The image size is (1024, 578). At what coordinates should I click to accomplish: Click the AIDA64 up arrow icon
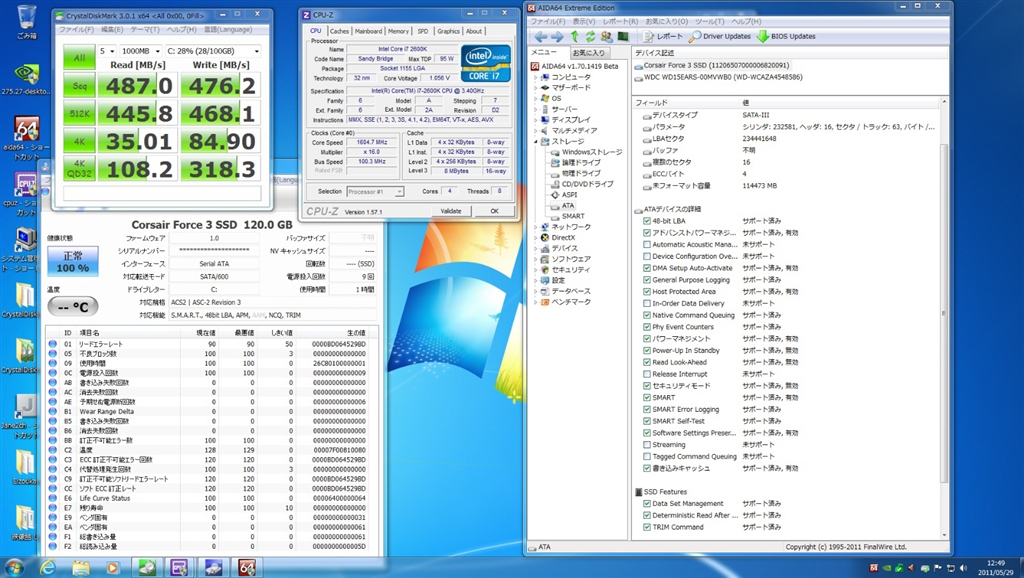[575, 36]
